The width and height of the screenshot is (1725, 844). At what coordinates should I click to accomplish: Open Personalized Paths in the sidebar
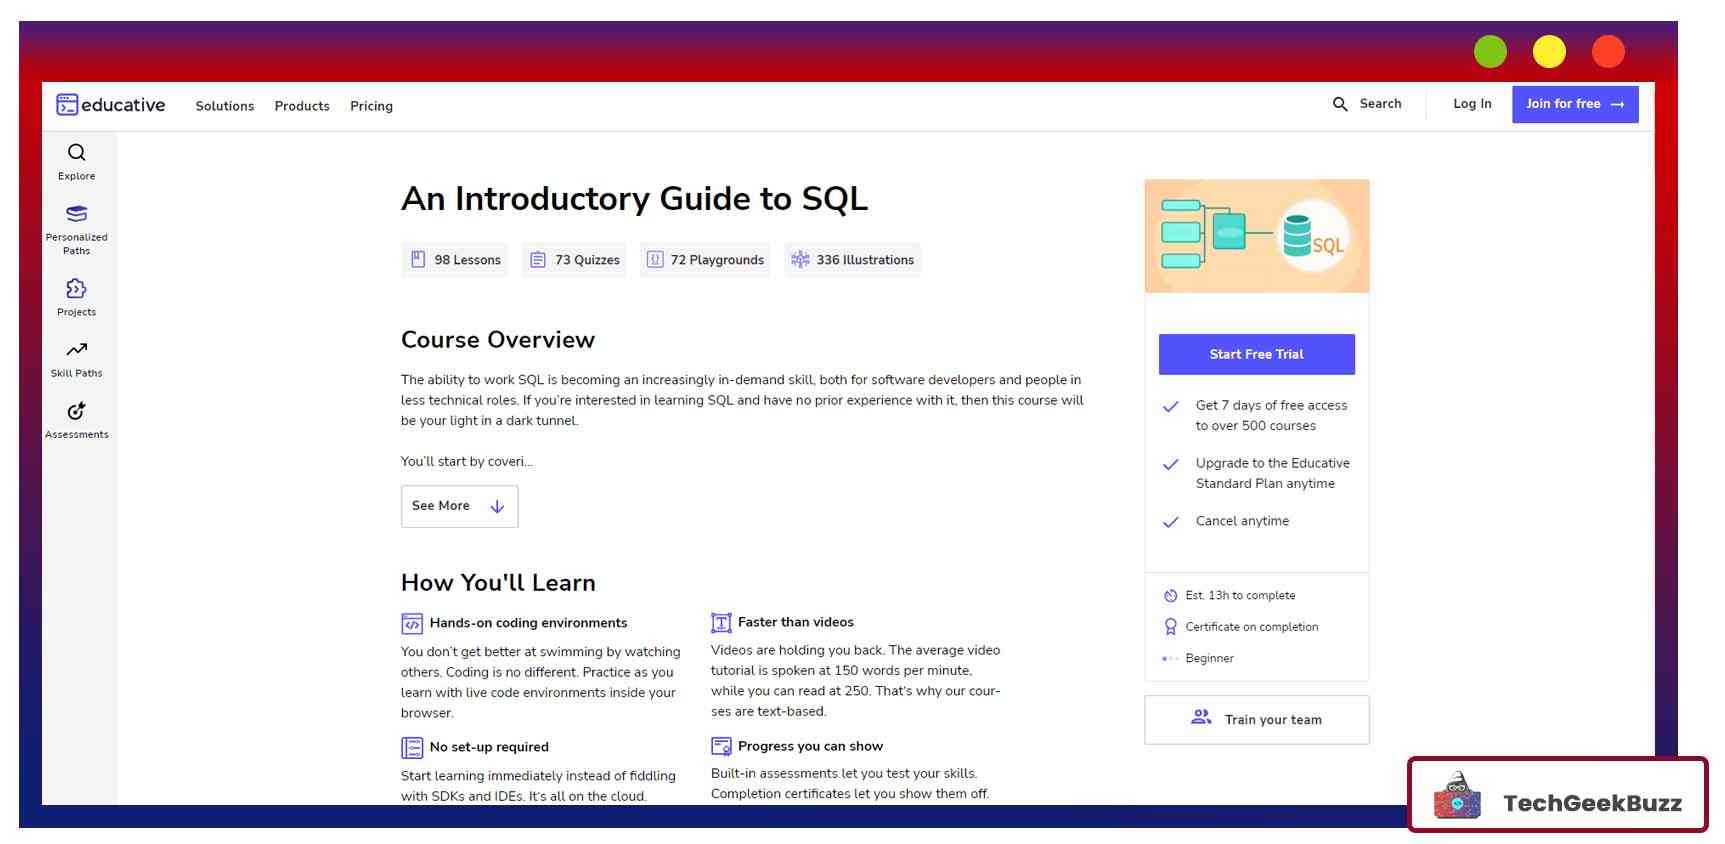click(x=76, y=229)
